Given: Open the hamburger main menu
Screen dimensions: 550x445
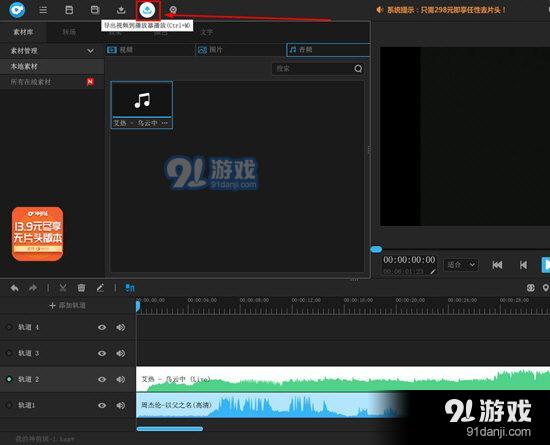Looking at the screenshot, I should coord(43,10).
